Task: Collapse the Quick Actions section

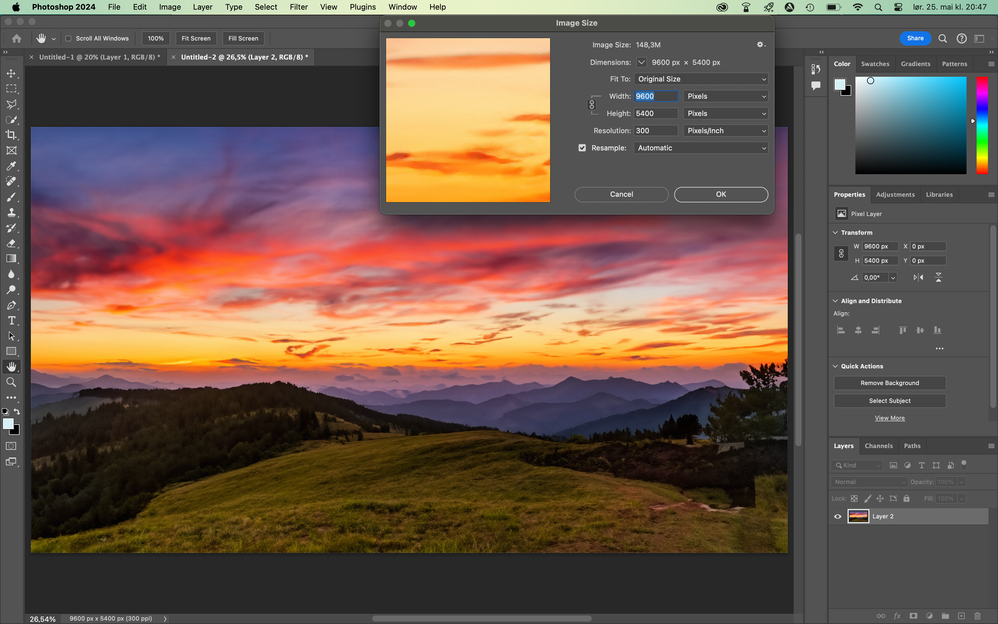Action: pos(835,366)
